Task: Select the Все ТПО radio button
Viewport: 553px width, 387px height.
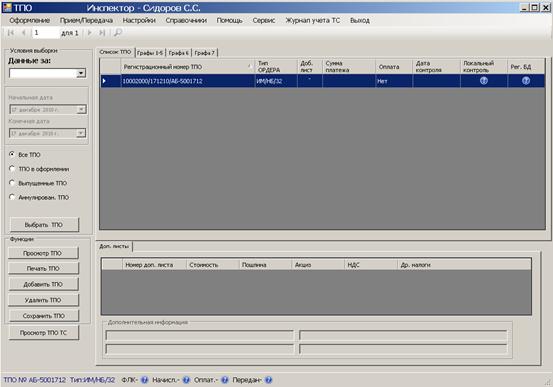Action: tap(12, 154)
